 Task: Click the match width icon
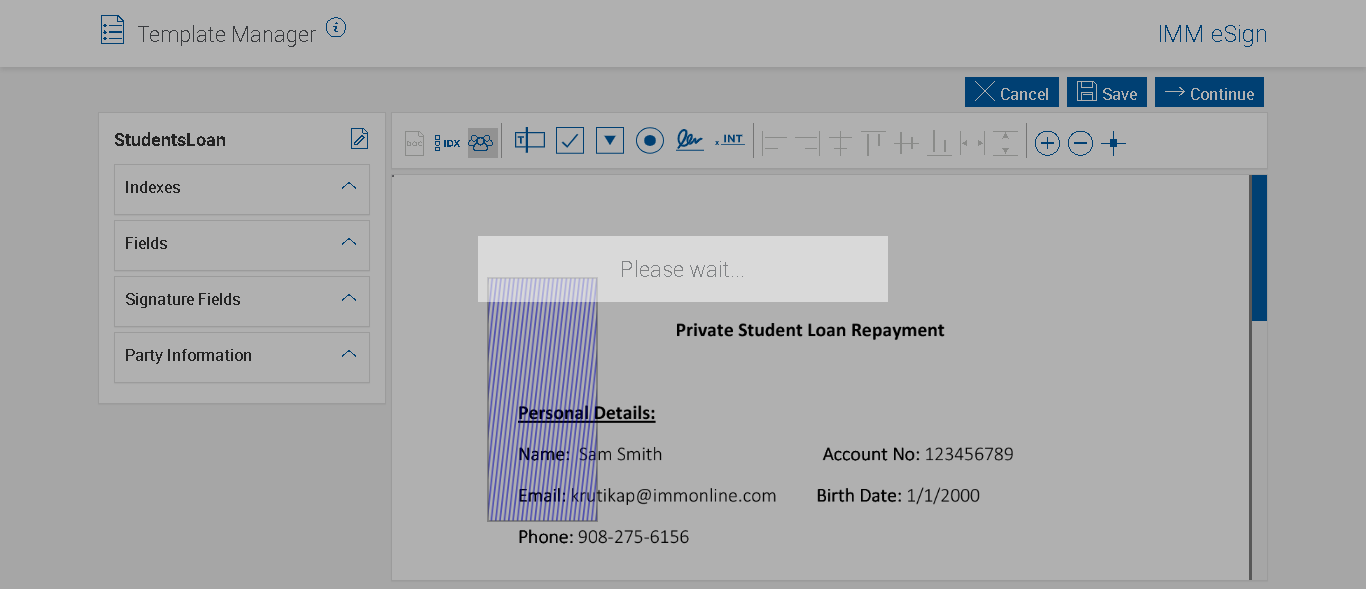point(972,144)
